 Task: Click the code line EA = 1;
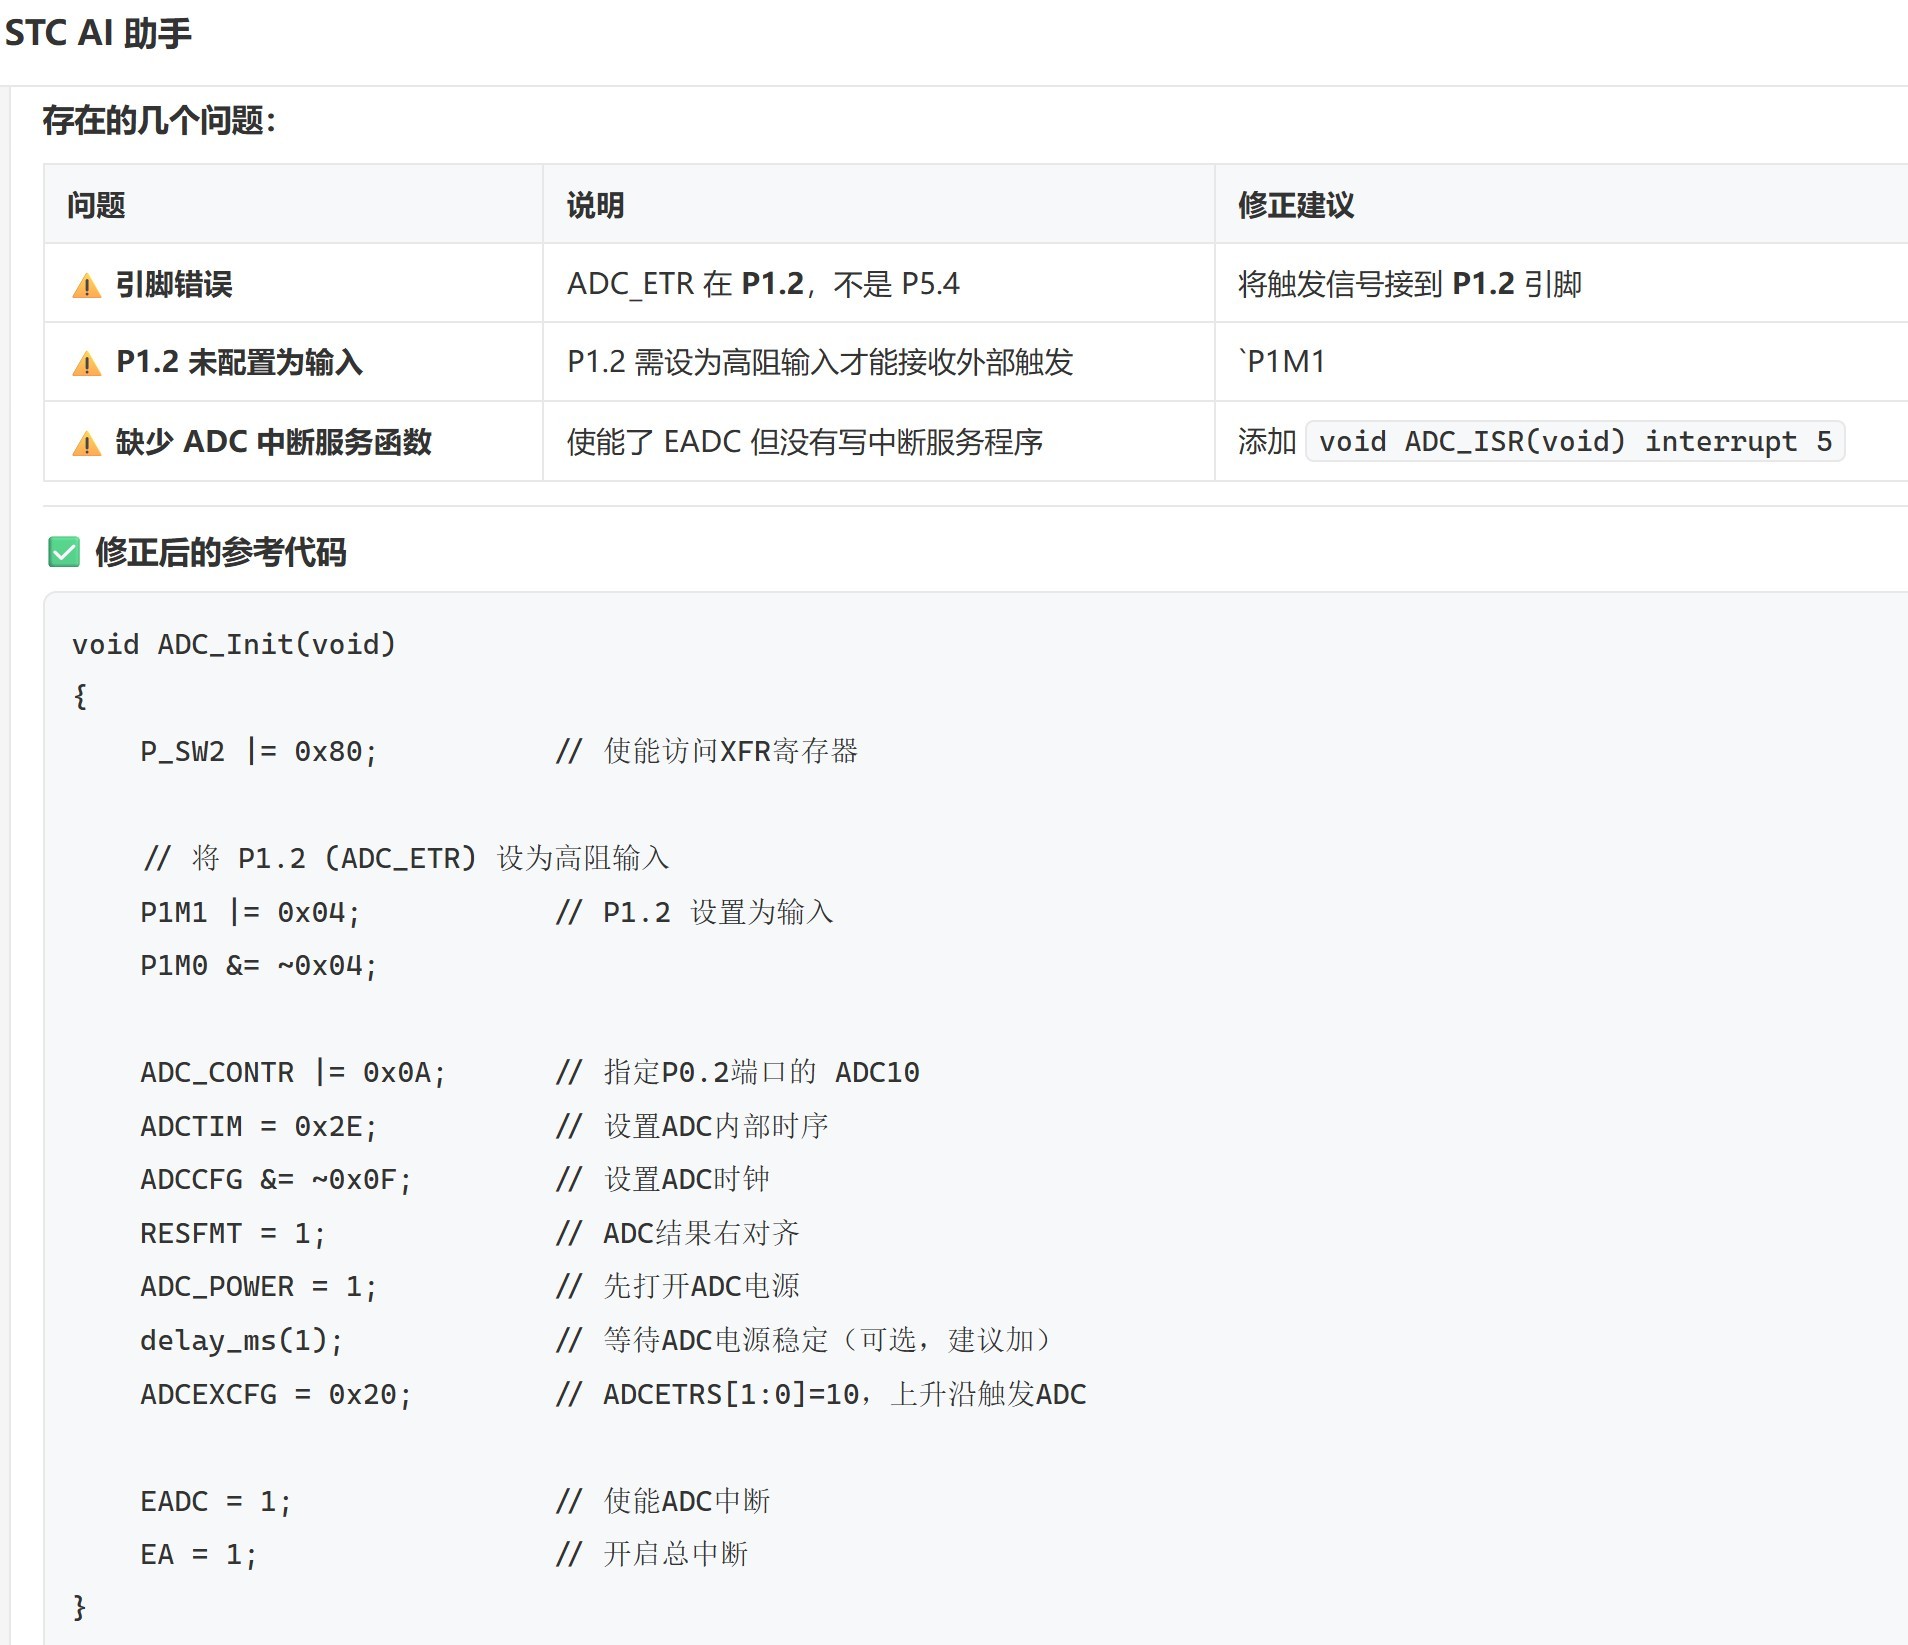[199, 1554]
